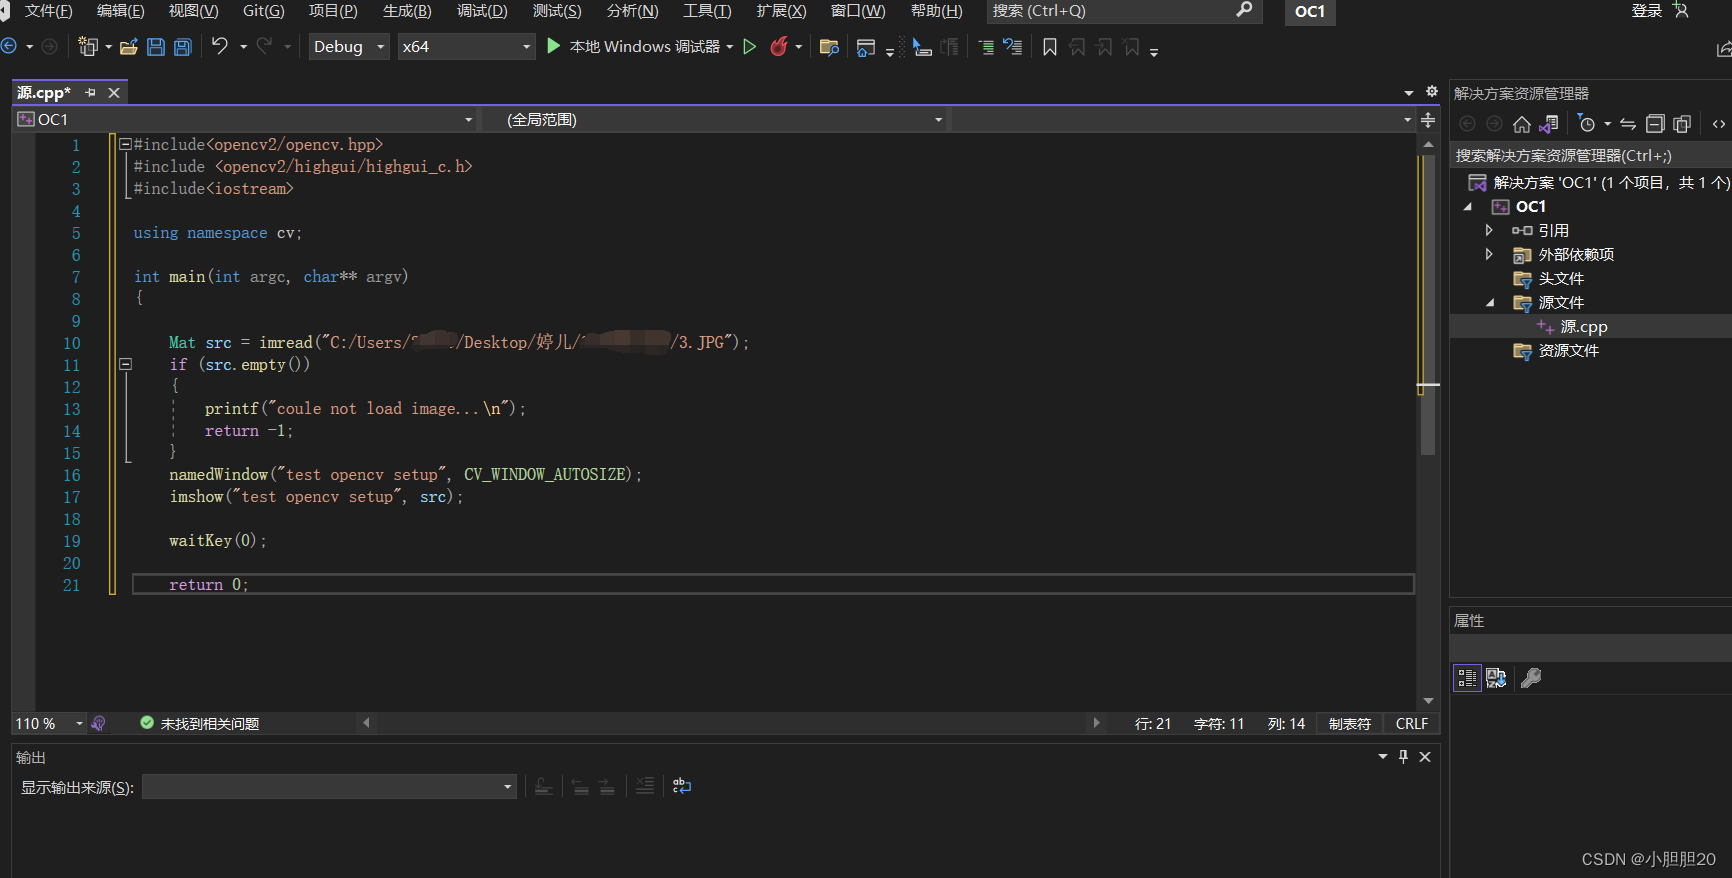Close the 源.cpp tab
Viewport: 1732px width, 878px height.
tap(114, 93)
